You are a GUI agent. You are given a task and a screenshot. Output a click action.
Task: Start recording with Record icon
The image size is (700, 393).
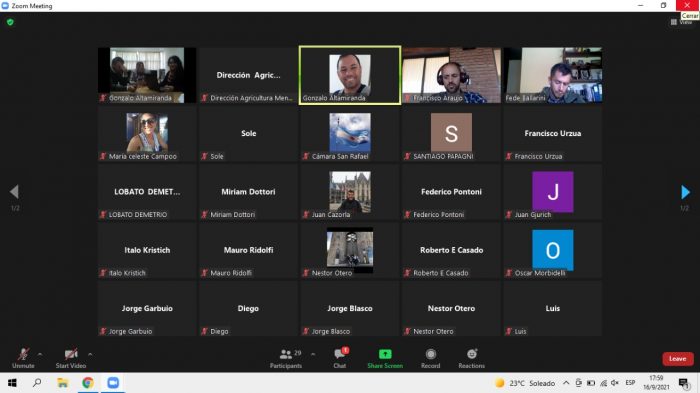tap(430, 359)
